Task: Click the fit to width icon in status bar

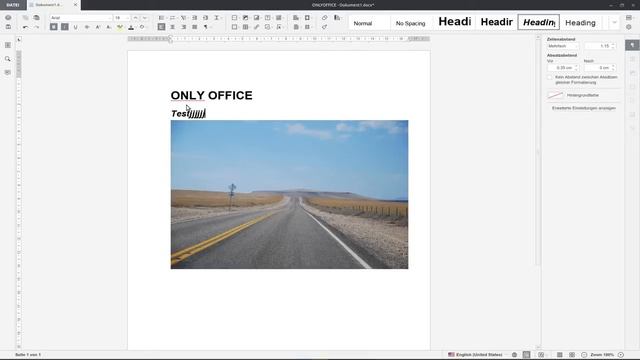Action: [572, 355]
